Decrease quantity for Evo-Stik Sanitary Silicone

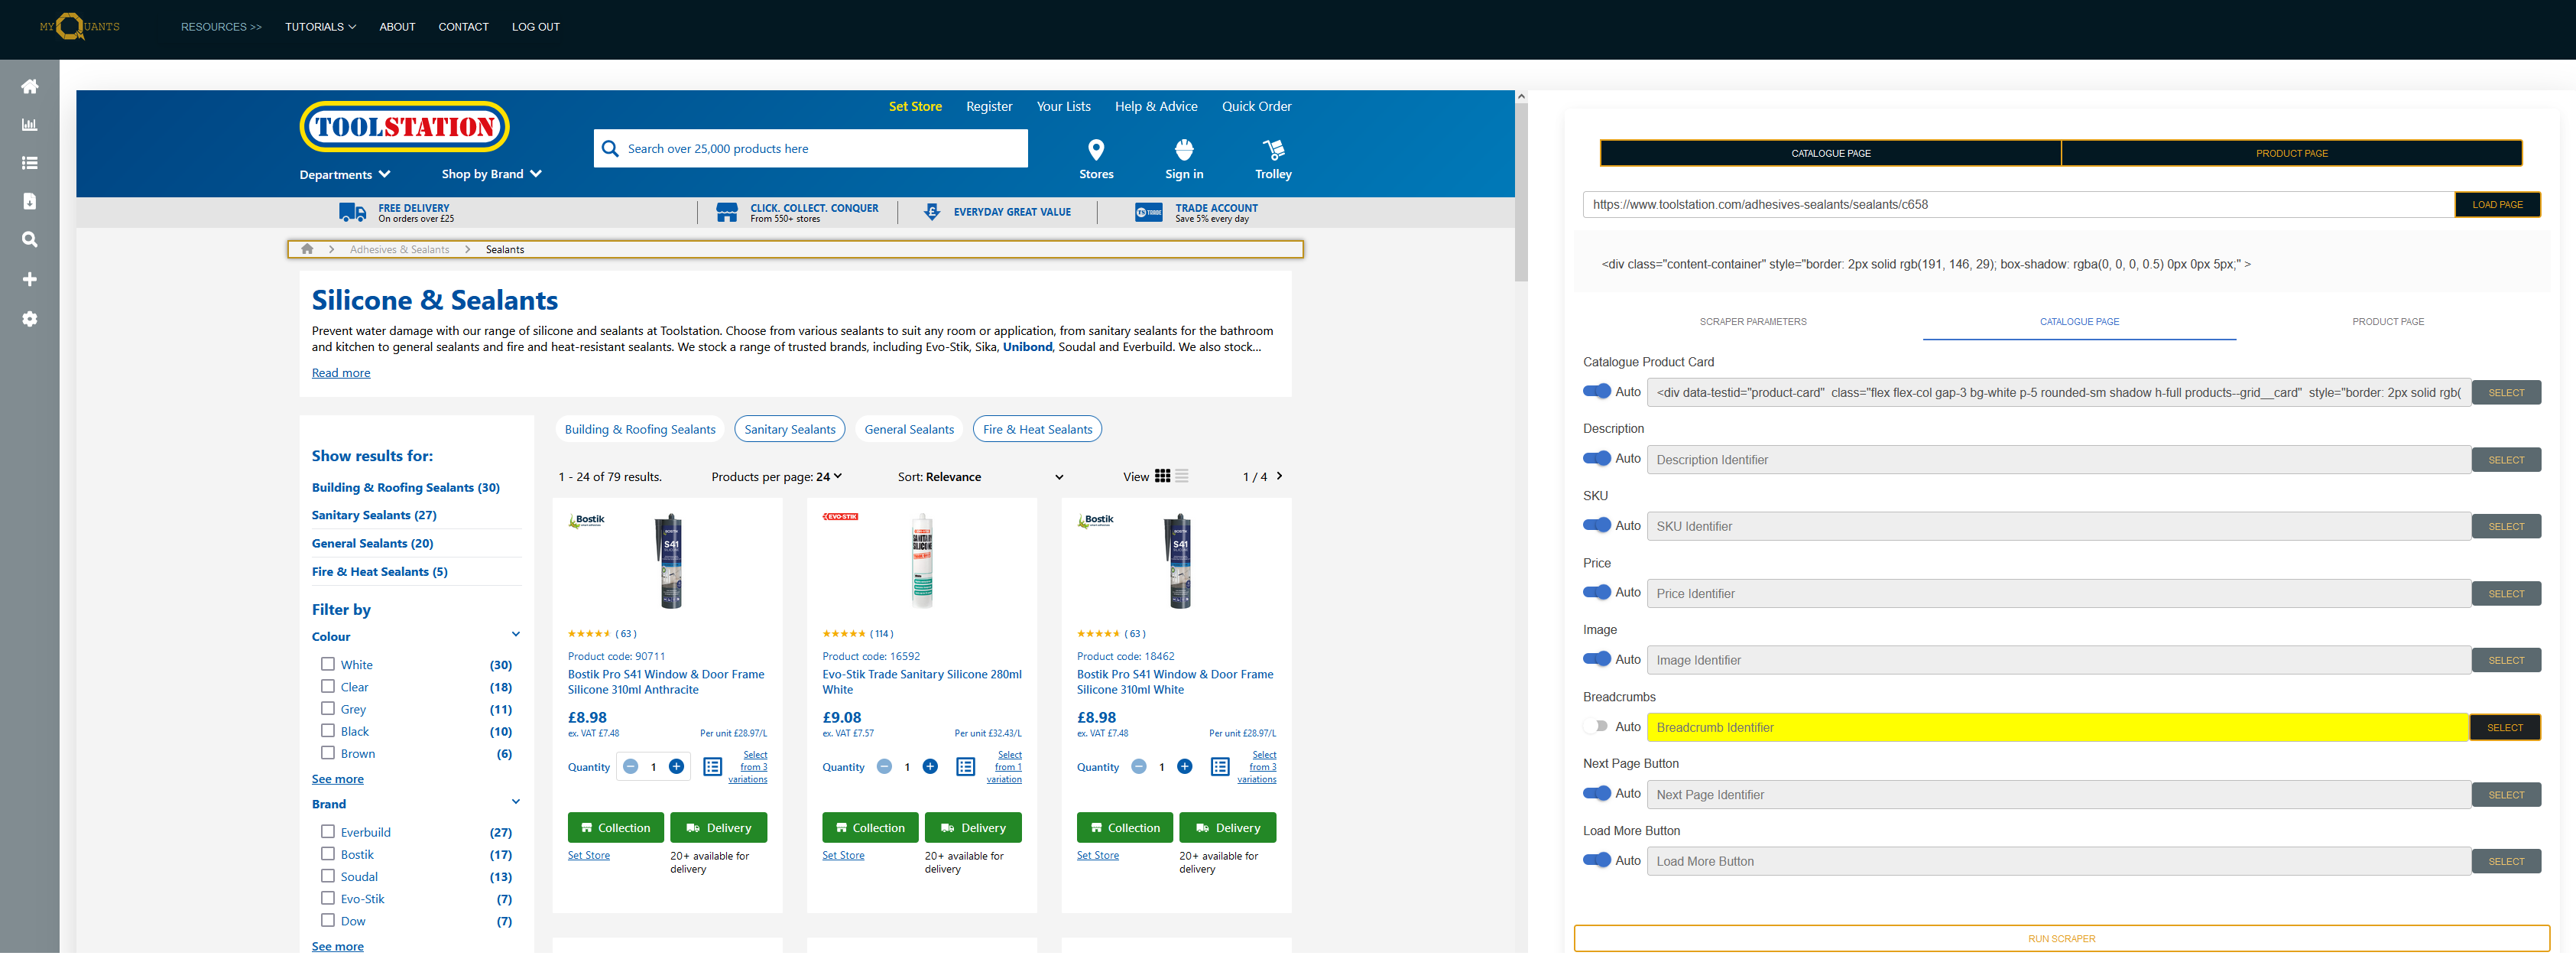coord(884,768)
